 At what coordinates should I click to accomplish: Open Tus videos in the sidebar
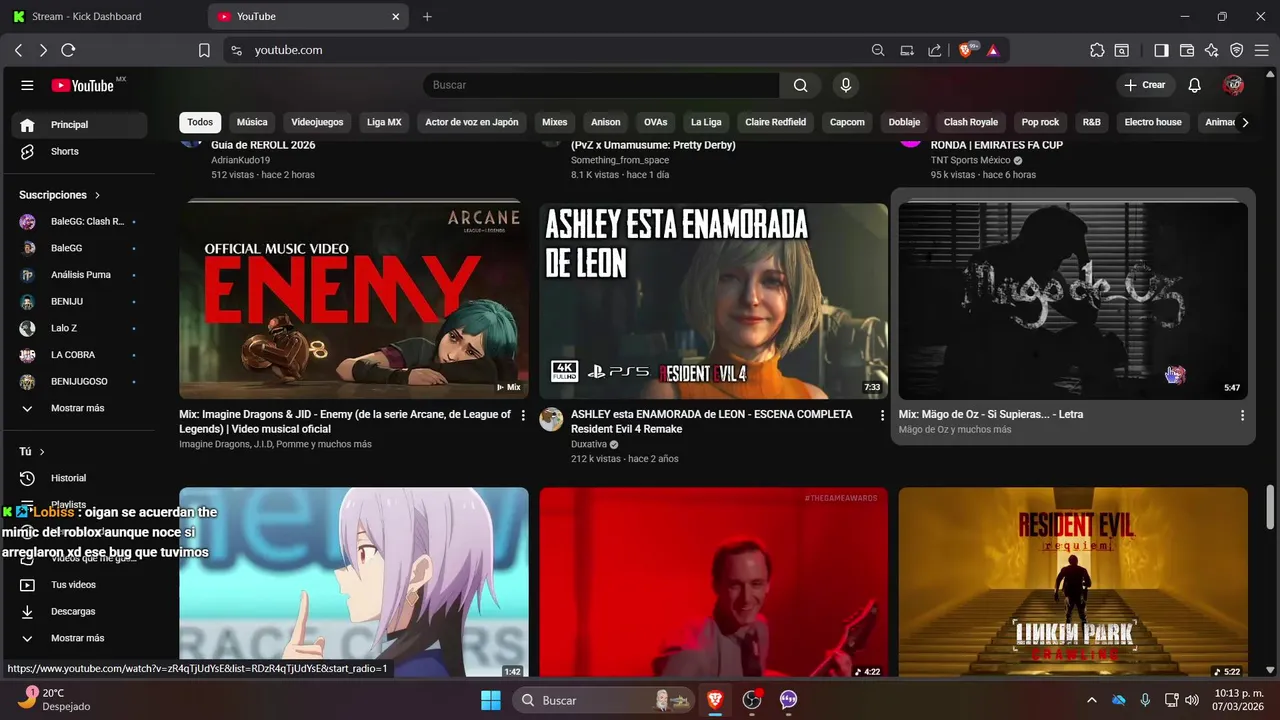pos(79,584)
